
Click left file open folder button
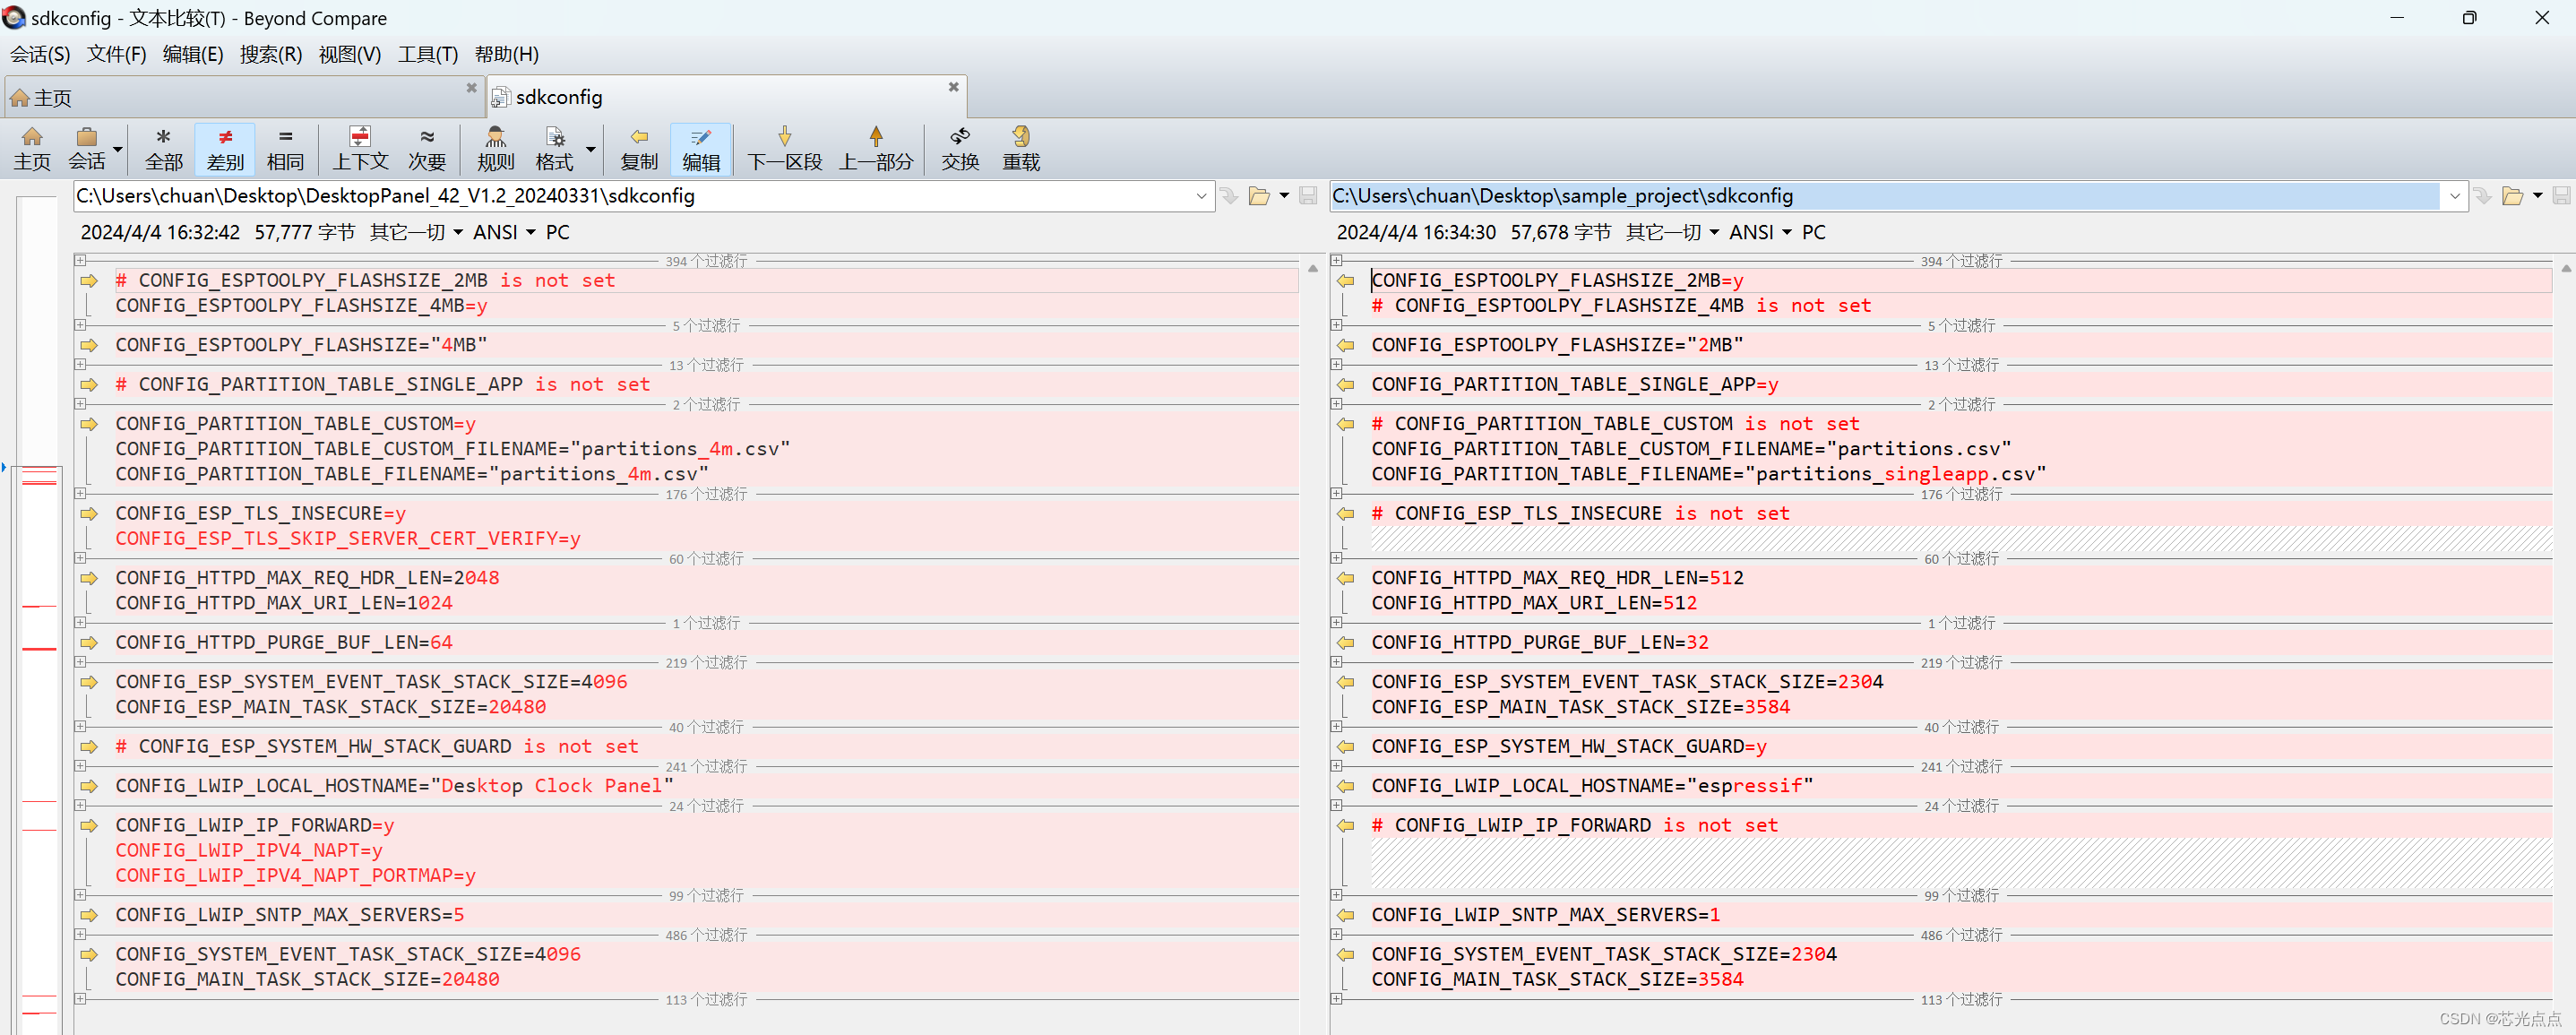coord(1259,196)
